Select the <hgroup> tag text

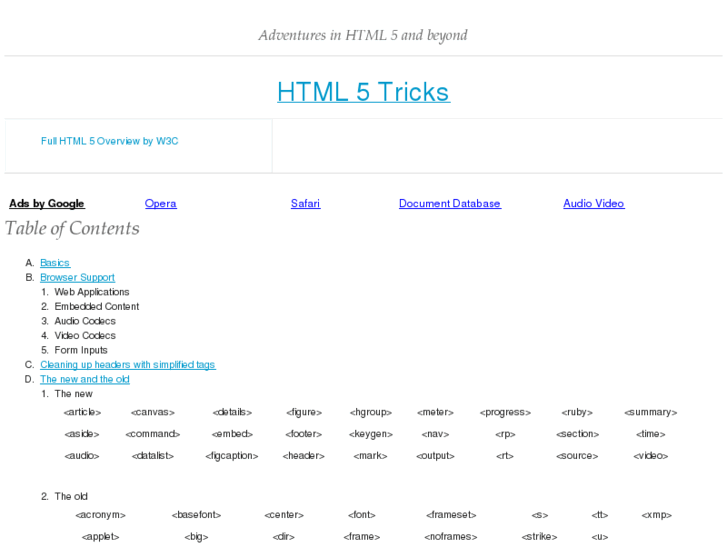pyautogui.click(x=370, y=412)
